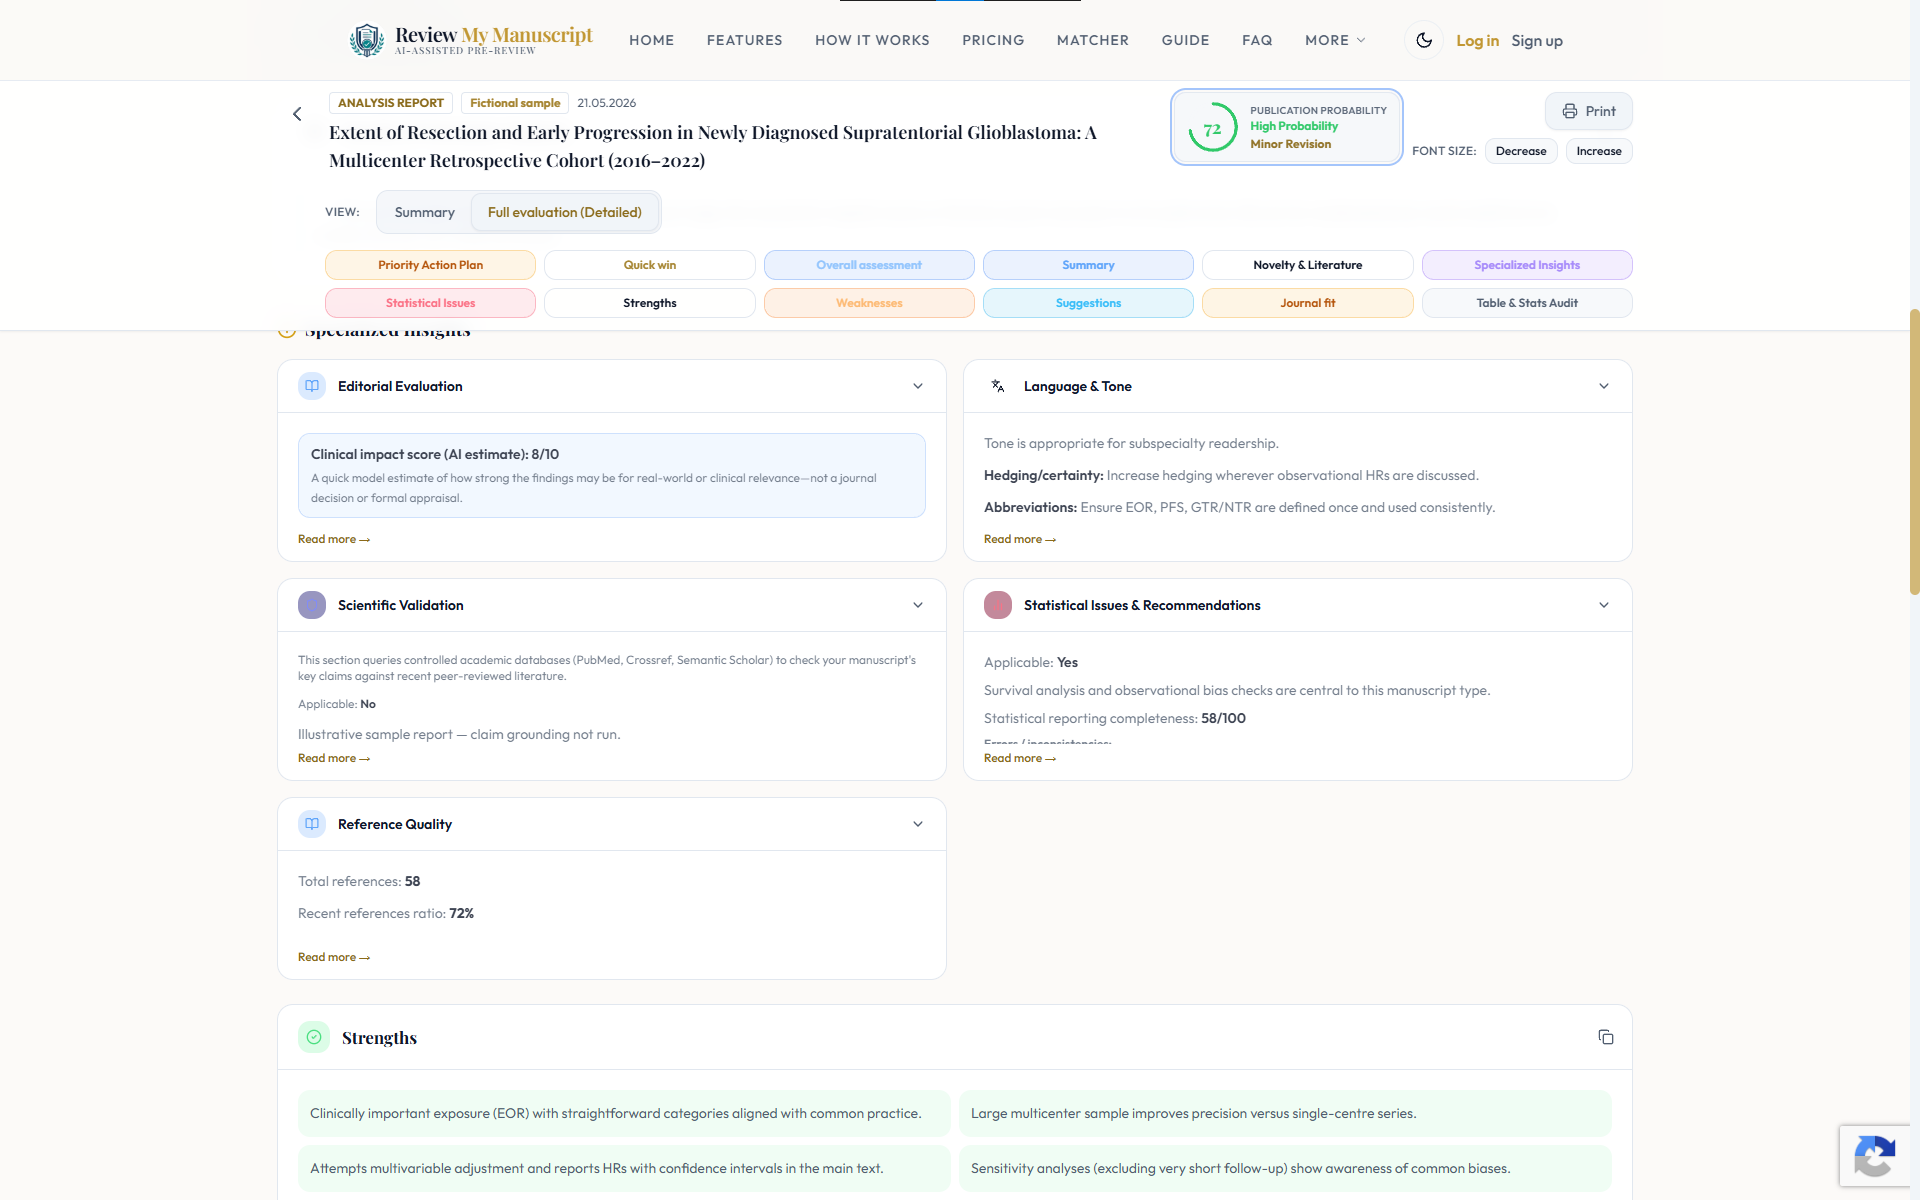This screenshot has height=1200, width=1920.
Task: Go to HOW IT WORKS page
Action: (872, 40)
